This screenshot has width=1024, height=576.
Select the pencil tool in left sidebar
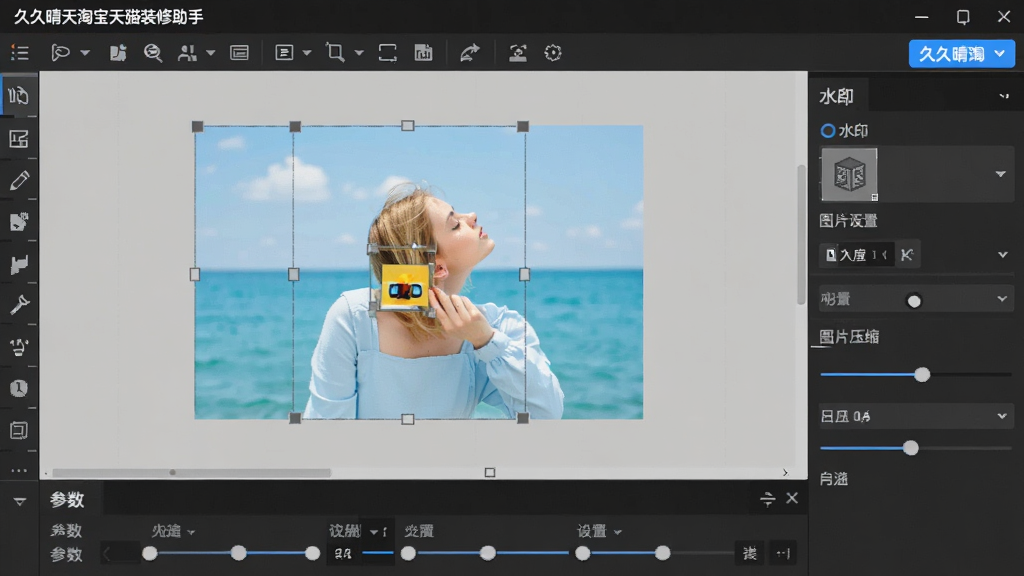[x=19, y=180]
